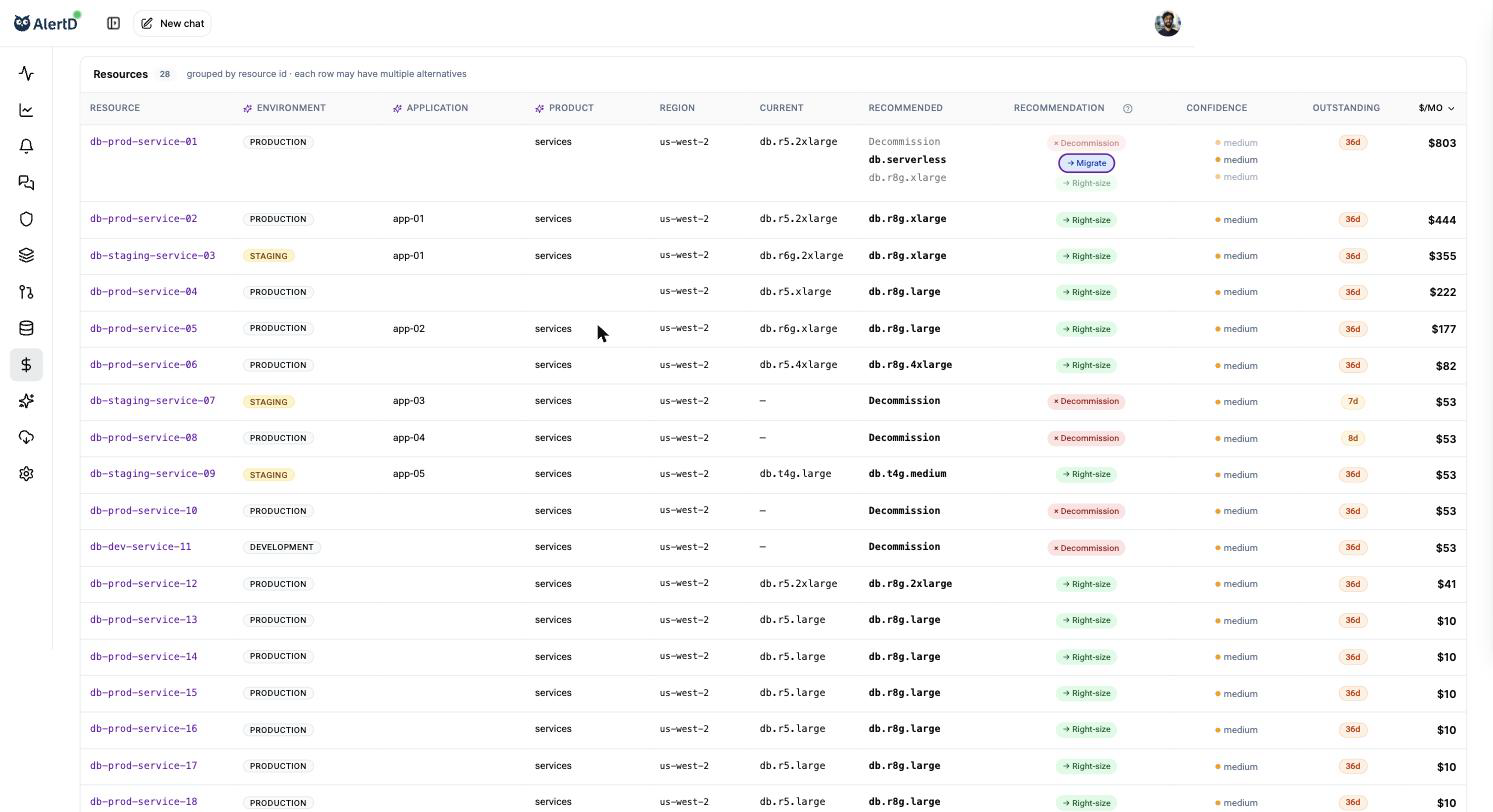Open the bell alerts sidebar icon
The height and width of the screenshot is (812, 1493).
tap(26, 146)
